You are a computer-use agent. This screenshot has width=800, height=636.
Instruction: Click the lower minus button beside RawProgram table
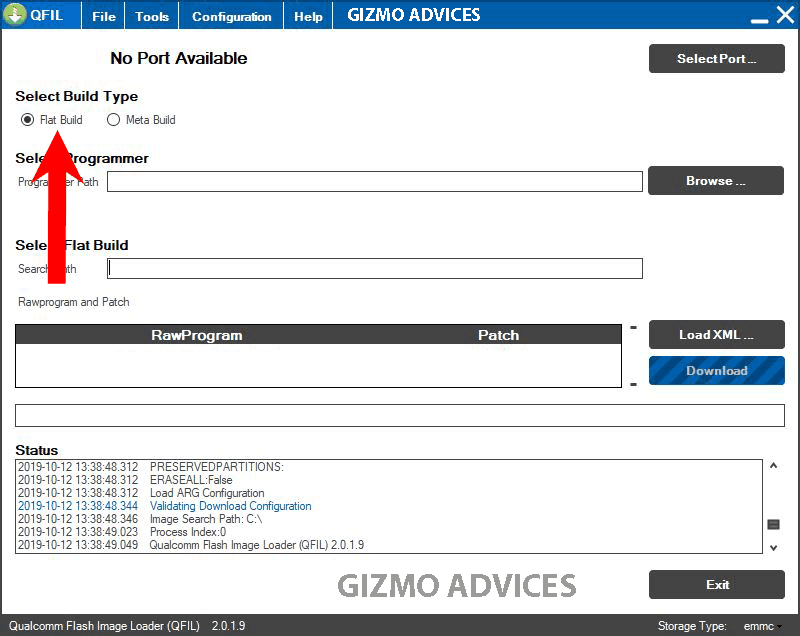coord(633,384)
